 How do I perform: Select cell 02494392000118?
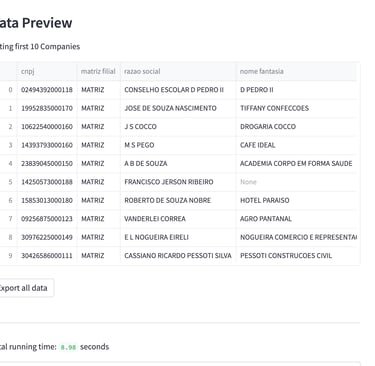click(x=47, y=90)
